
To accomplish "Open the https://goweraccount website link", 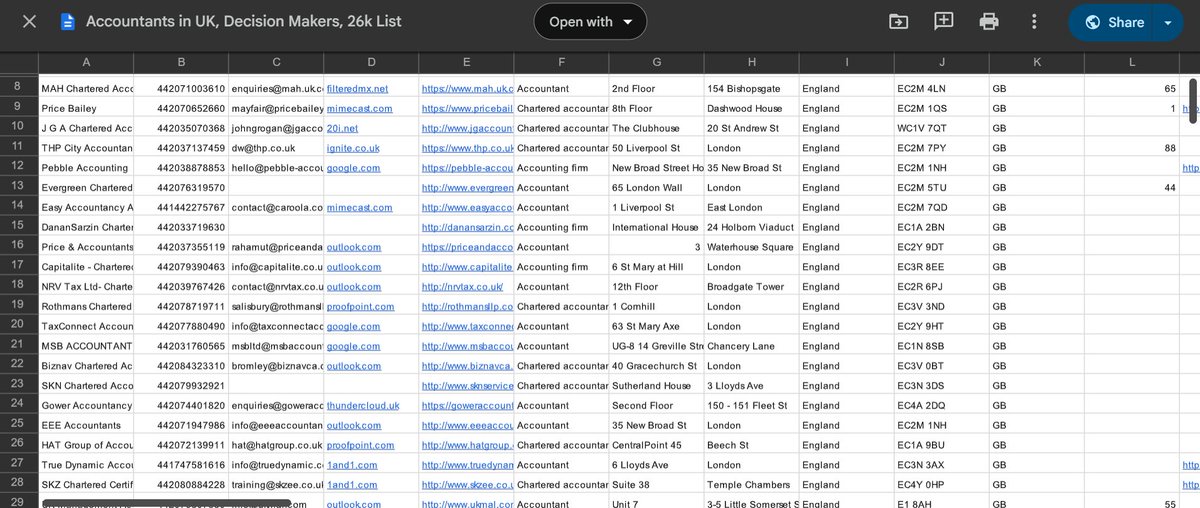I will (467, 405).
